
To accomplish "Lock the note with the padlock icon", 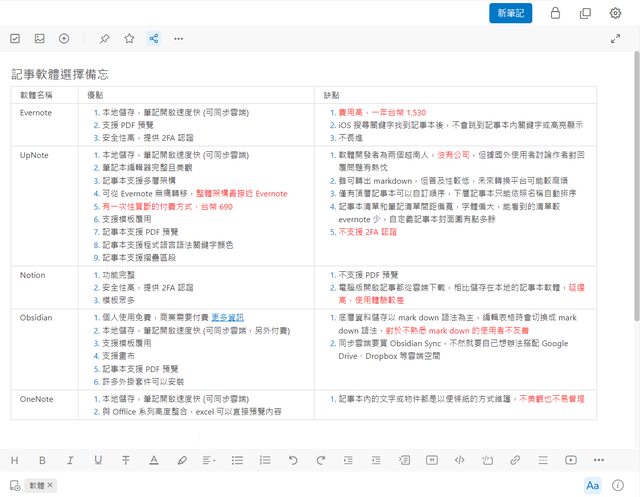I will (556, 13).
